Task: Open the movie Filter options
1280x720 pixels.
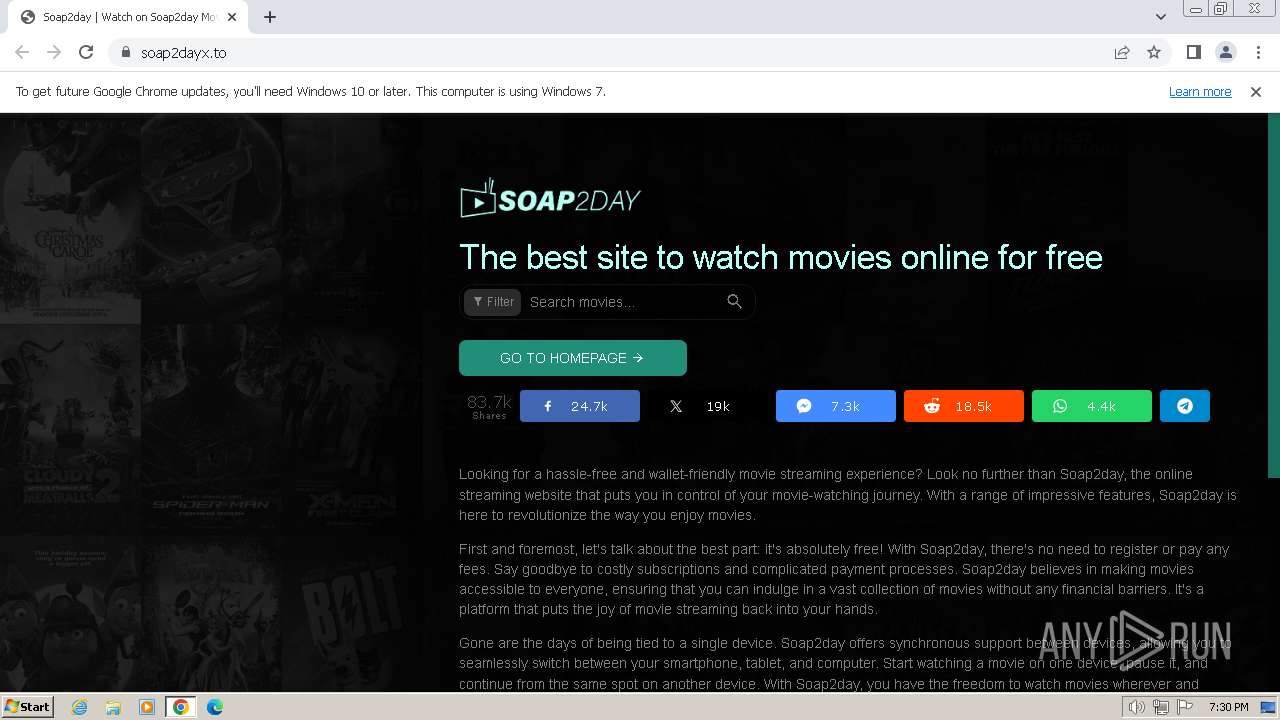Action: coord(494,302)
